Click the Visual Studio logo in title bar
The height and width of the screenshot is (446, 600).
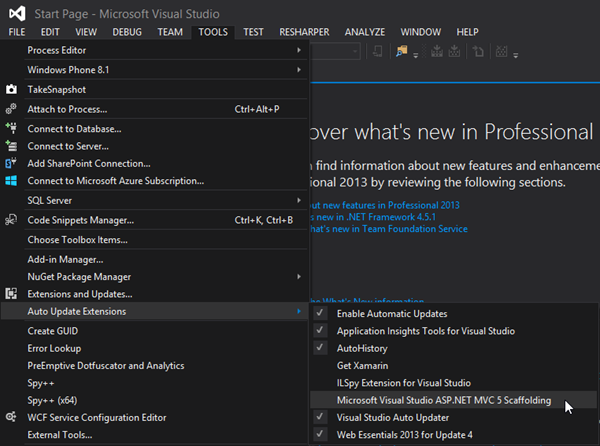point(18,12)
